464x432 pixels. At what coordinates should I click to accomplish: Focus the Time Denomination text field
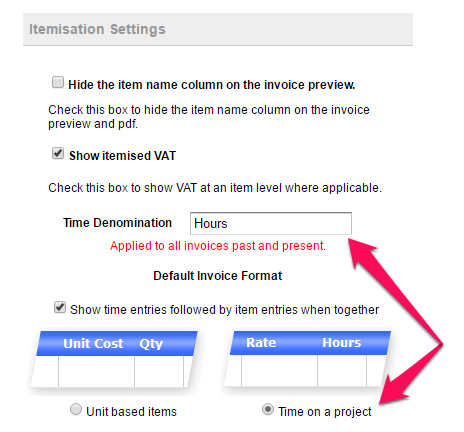(271, 223)
